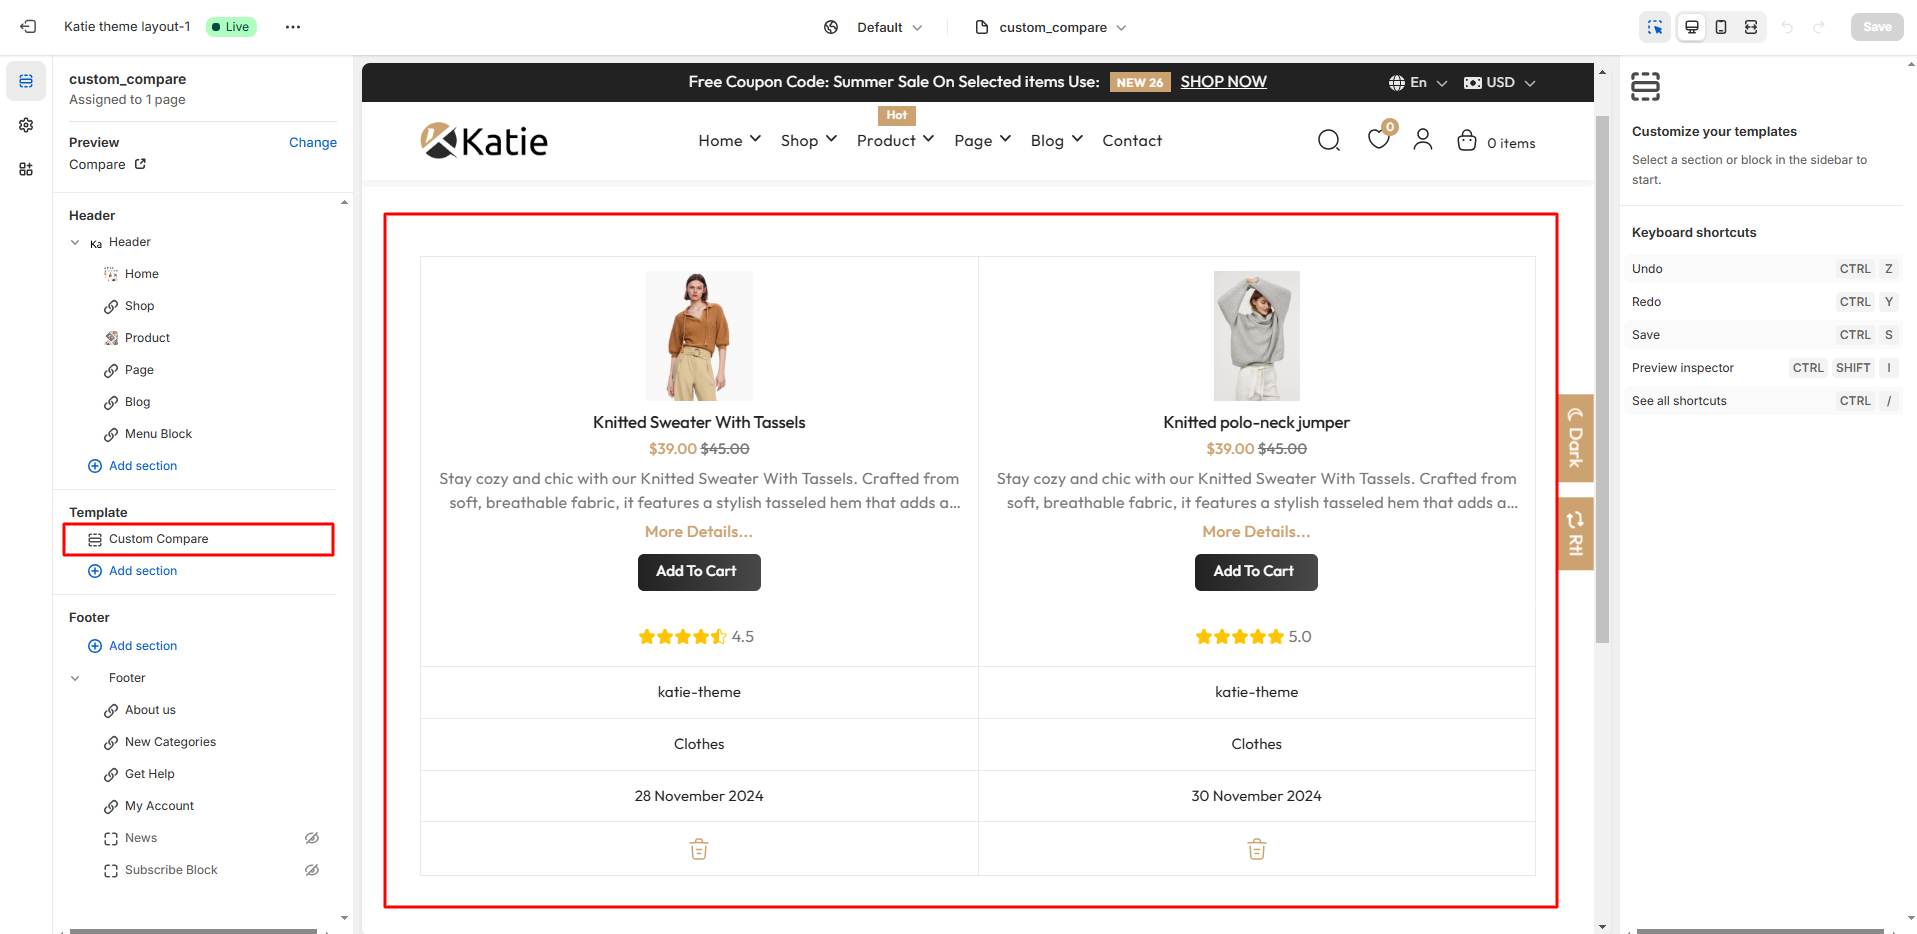The height and width of the screenshot is (934, 1917).
Task: Click the storefront search magnifier icon
Action: pos(1328,141)
